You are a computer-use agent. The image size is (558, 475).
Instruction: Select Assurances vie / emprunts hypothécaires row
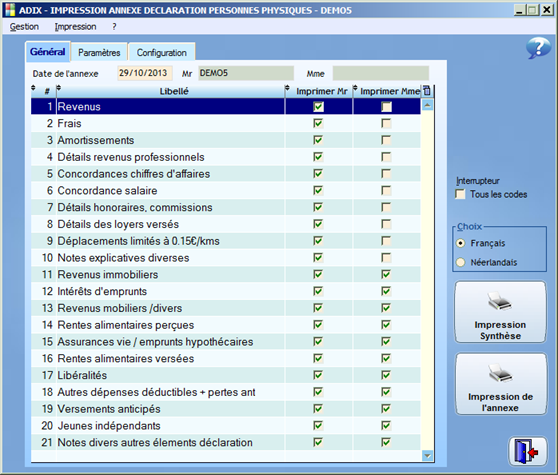(x=226, y=342)
